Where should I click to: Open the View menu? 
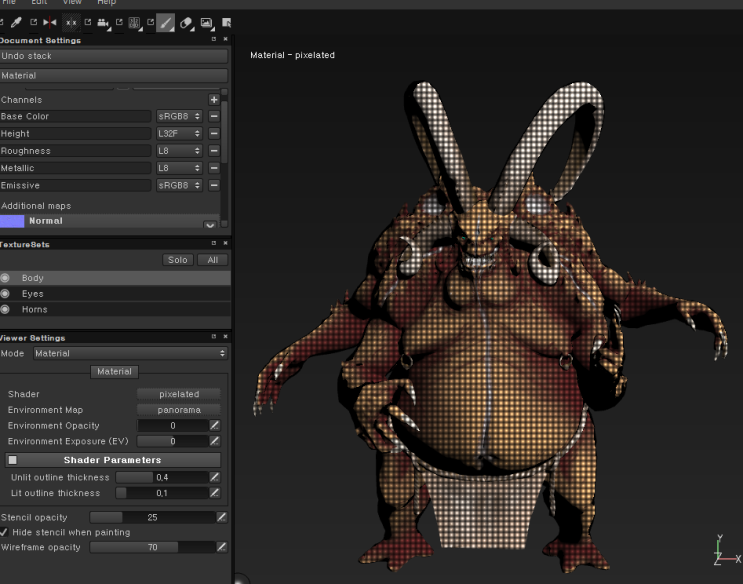(72, 2)
